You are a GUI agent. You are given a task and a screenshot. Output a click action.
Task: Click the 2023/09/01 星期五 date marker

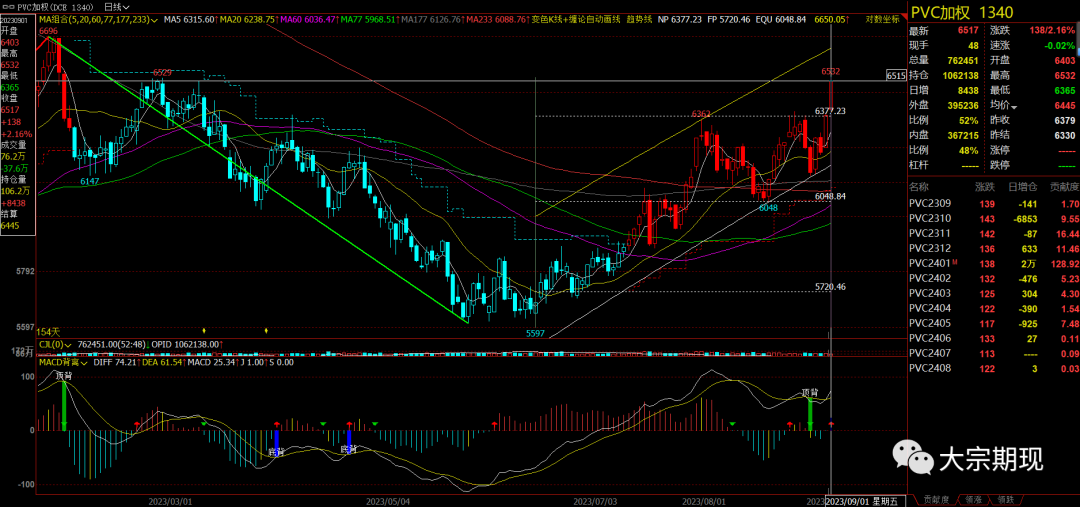[x=863, y=499]
